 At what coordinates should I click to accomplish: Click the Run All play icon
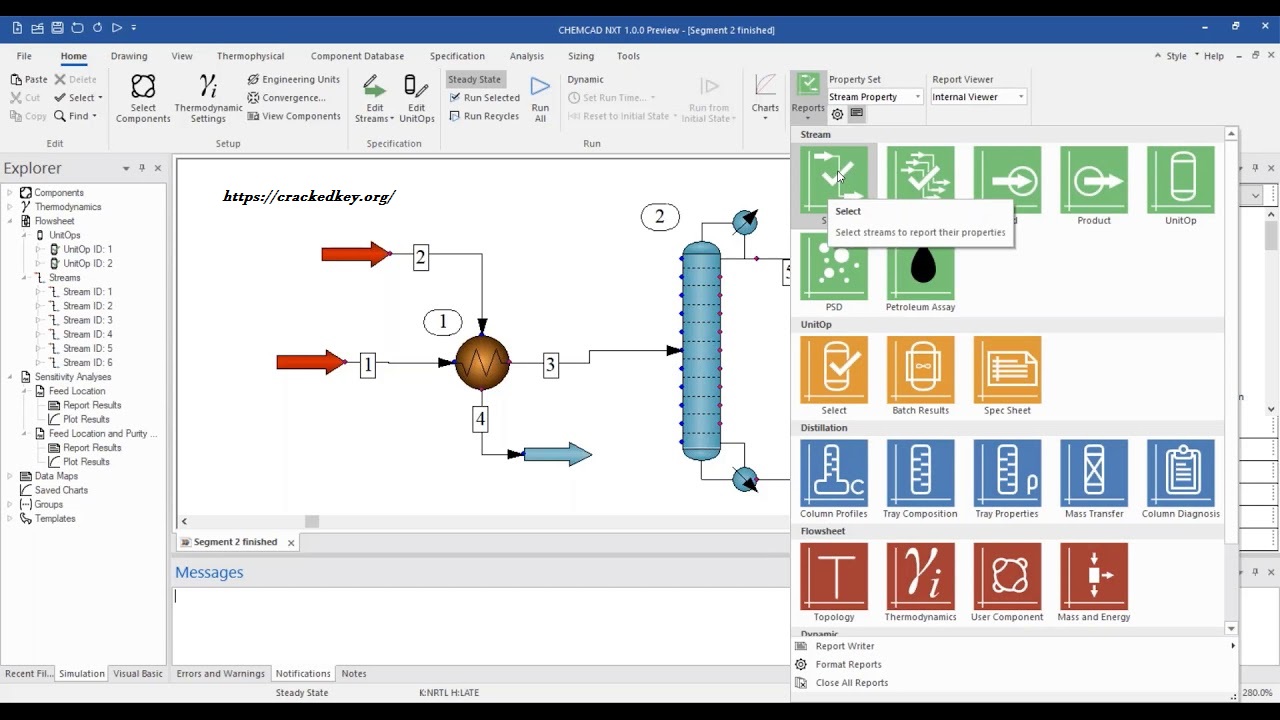pyautogui.click(x=540, y=99)
